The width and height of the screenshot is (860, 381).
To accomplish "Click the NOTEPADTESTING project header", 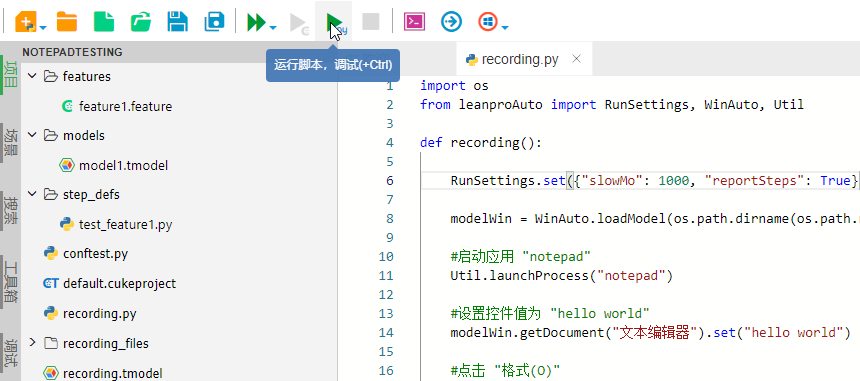I will (x=72, y=52).
